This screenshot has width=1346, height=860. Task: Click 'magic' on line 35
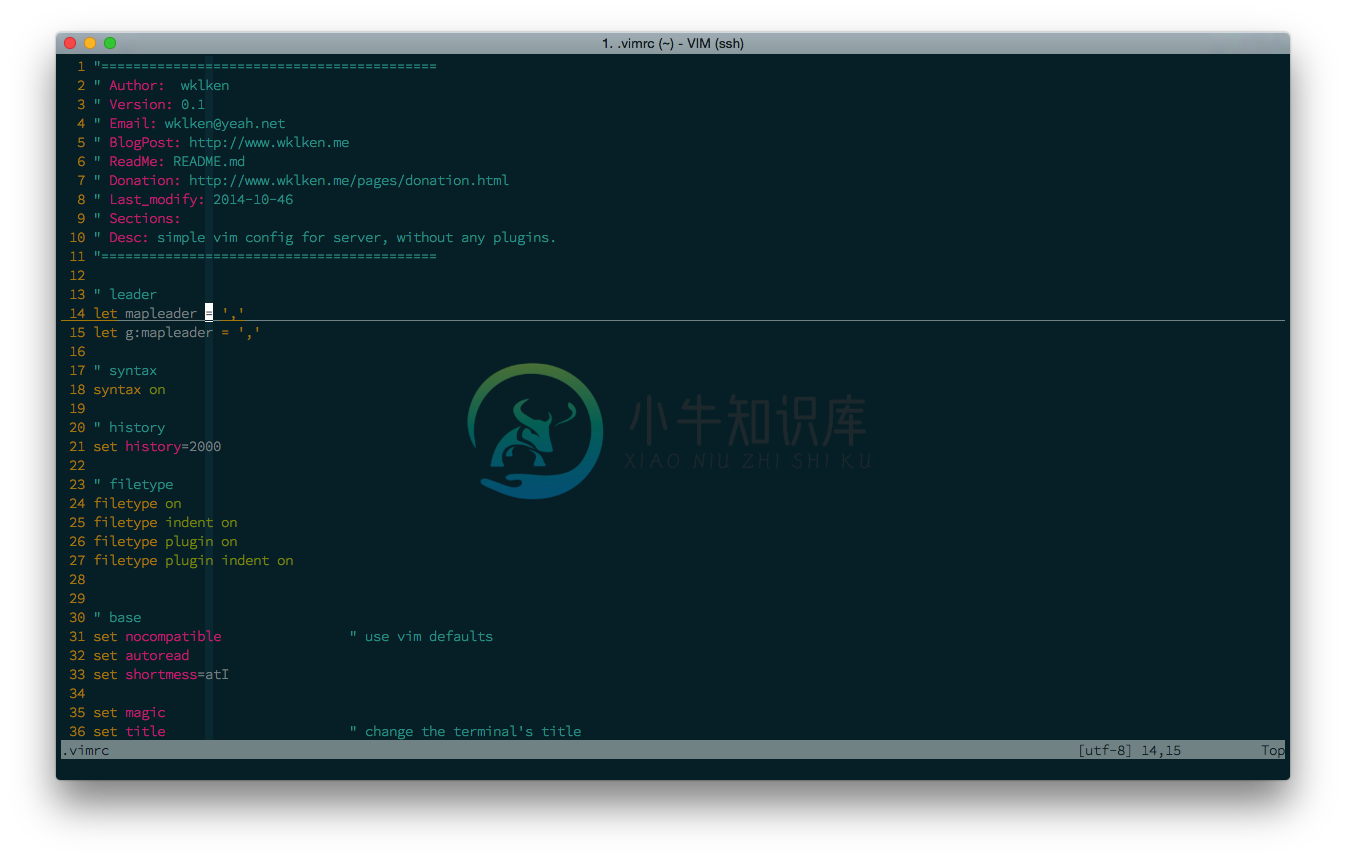[145, 712]
